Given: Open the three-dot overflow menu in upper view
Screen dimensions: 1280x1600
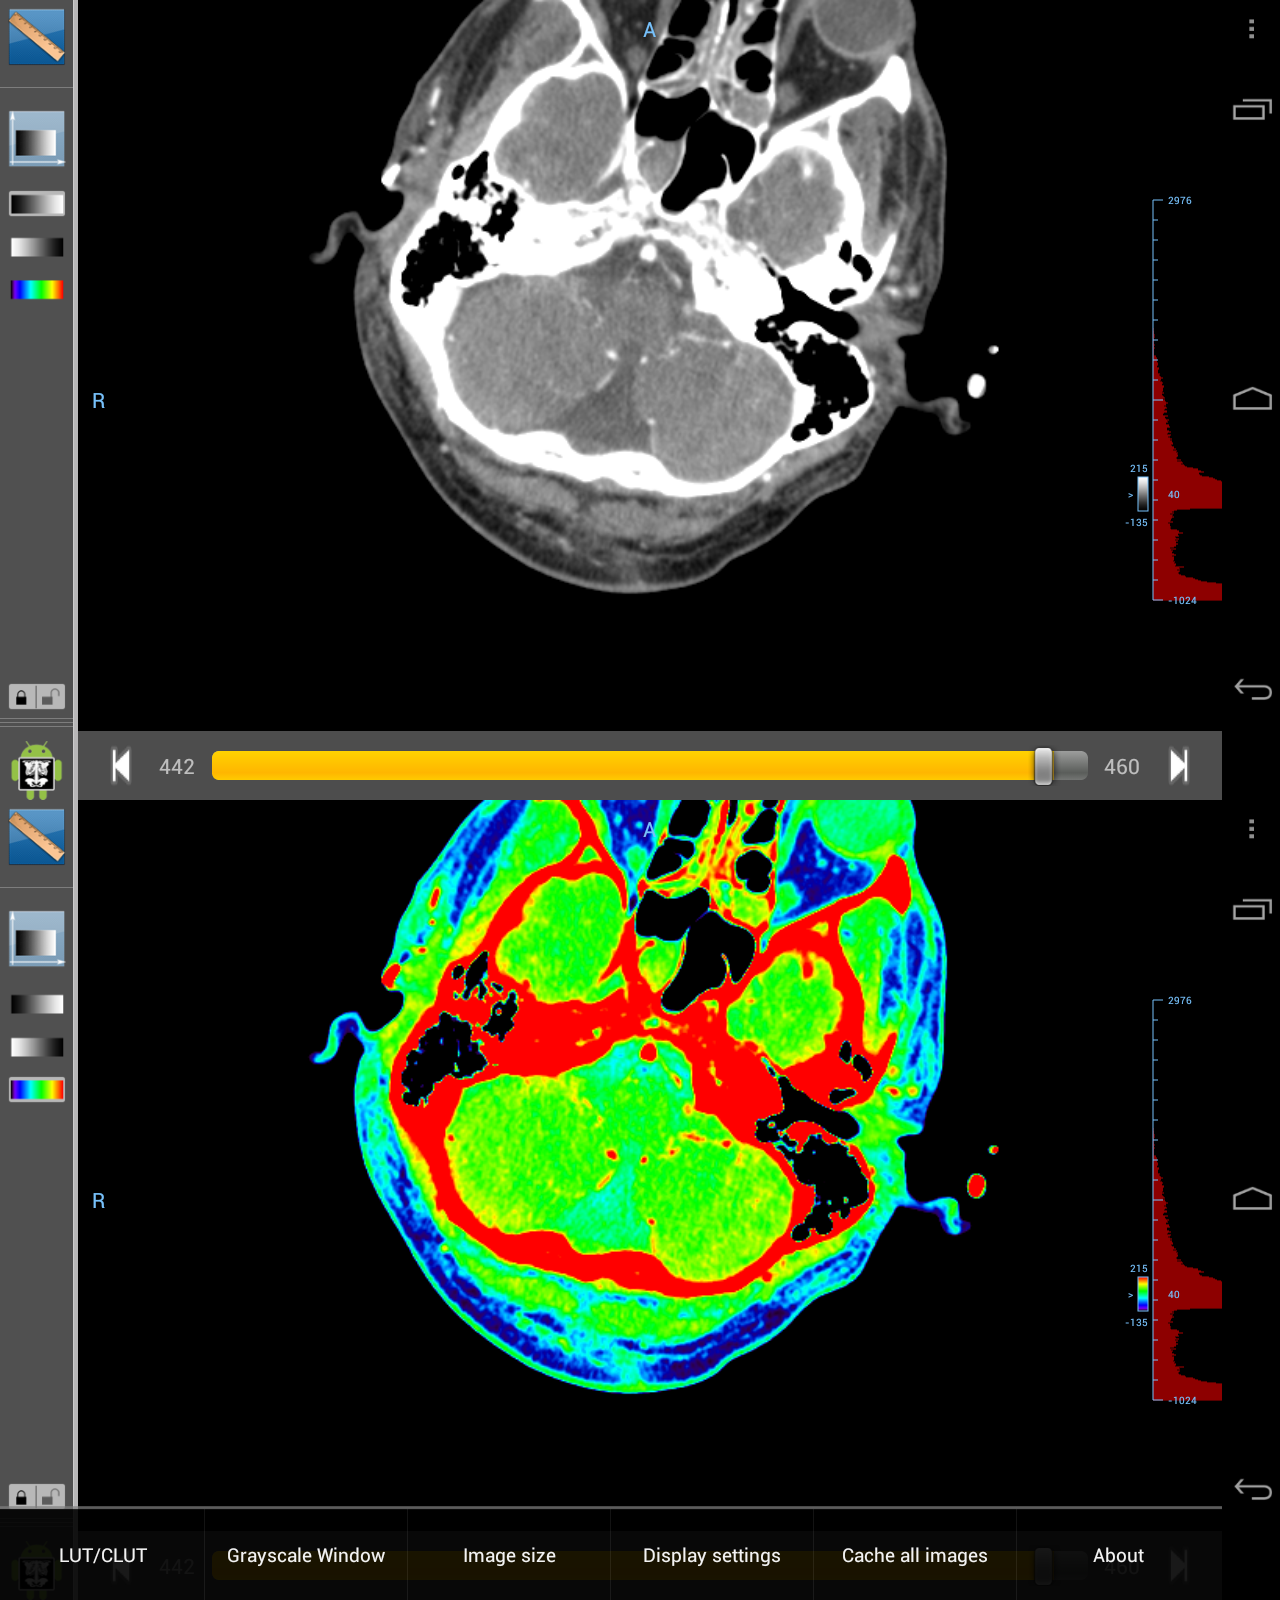Looking at the screenshot, I should (1251, 29).
